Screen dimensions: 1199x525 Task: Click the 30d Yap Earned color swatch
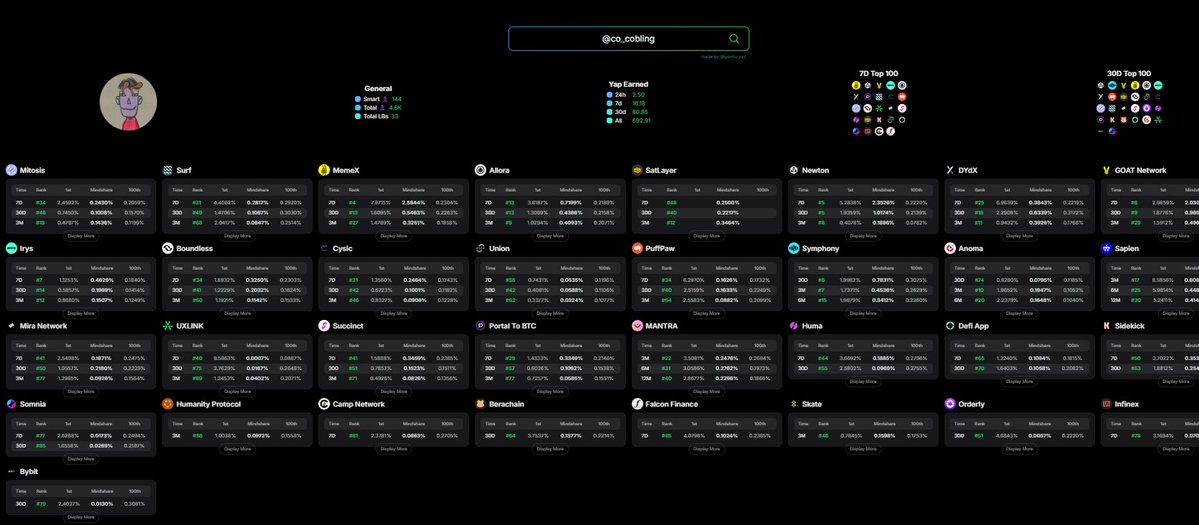(x=609, y=112)
